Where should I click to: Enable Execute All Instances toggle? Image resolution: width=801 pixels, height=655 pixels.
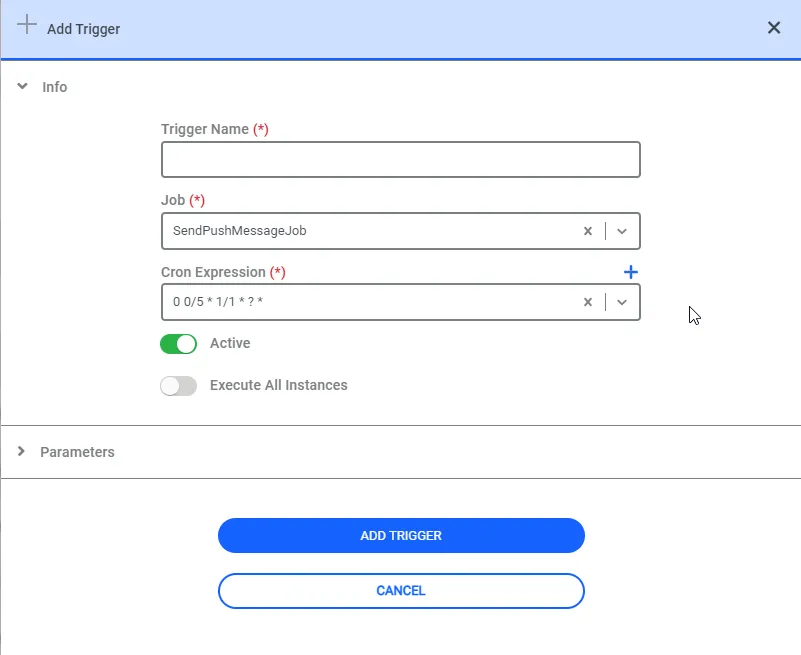pyautogui.click(x=178, y=386)
